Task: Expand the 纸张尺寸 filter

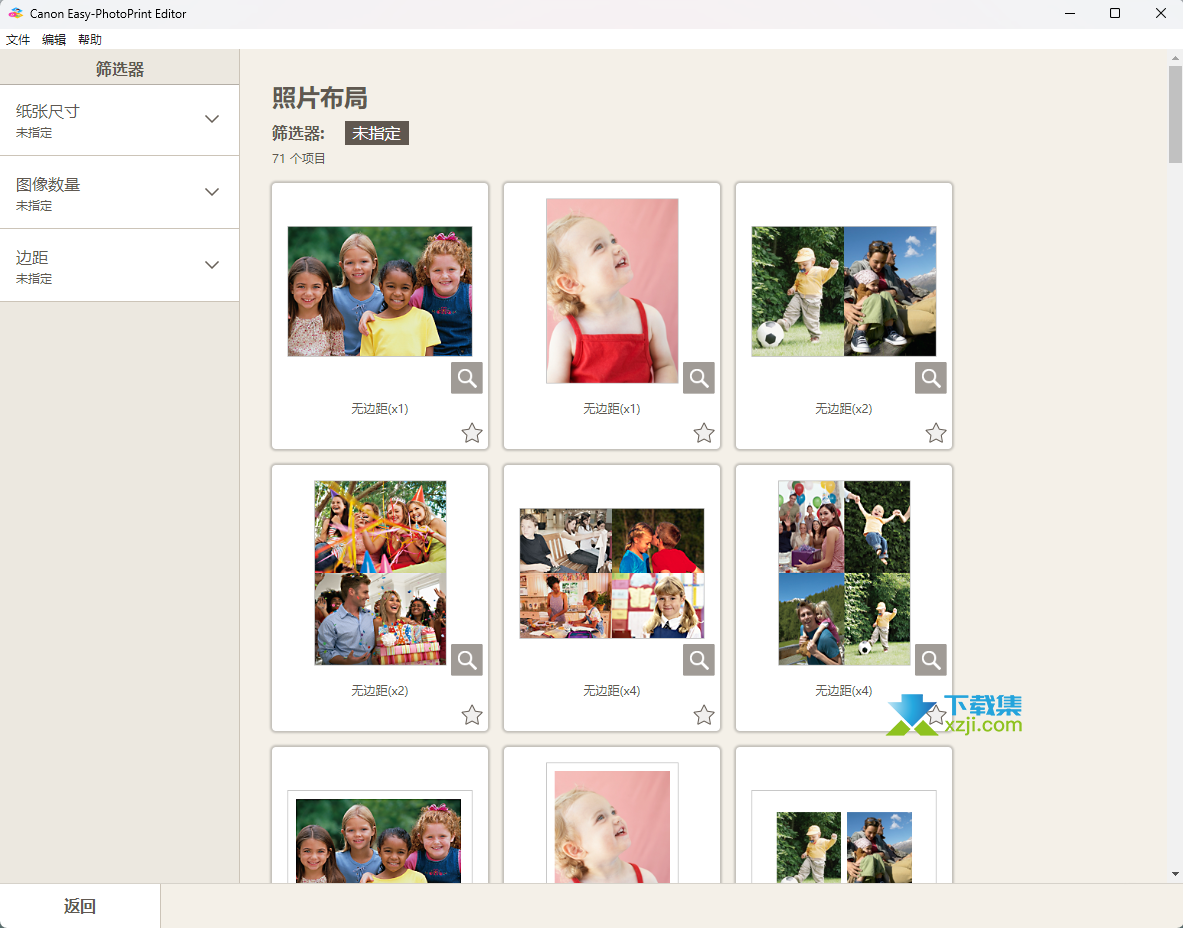Action: [x=119, y=121]
